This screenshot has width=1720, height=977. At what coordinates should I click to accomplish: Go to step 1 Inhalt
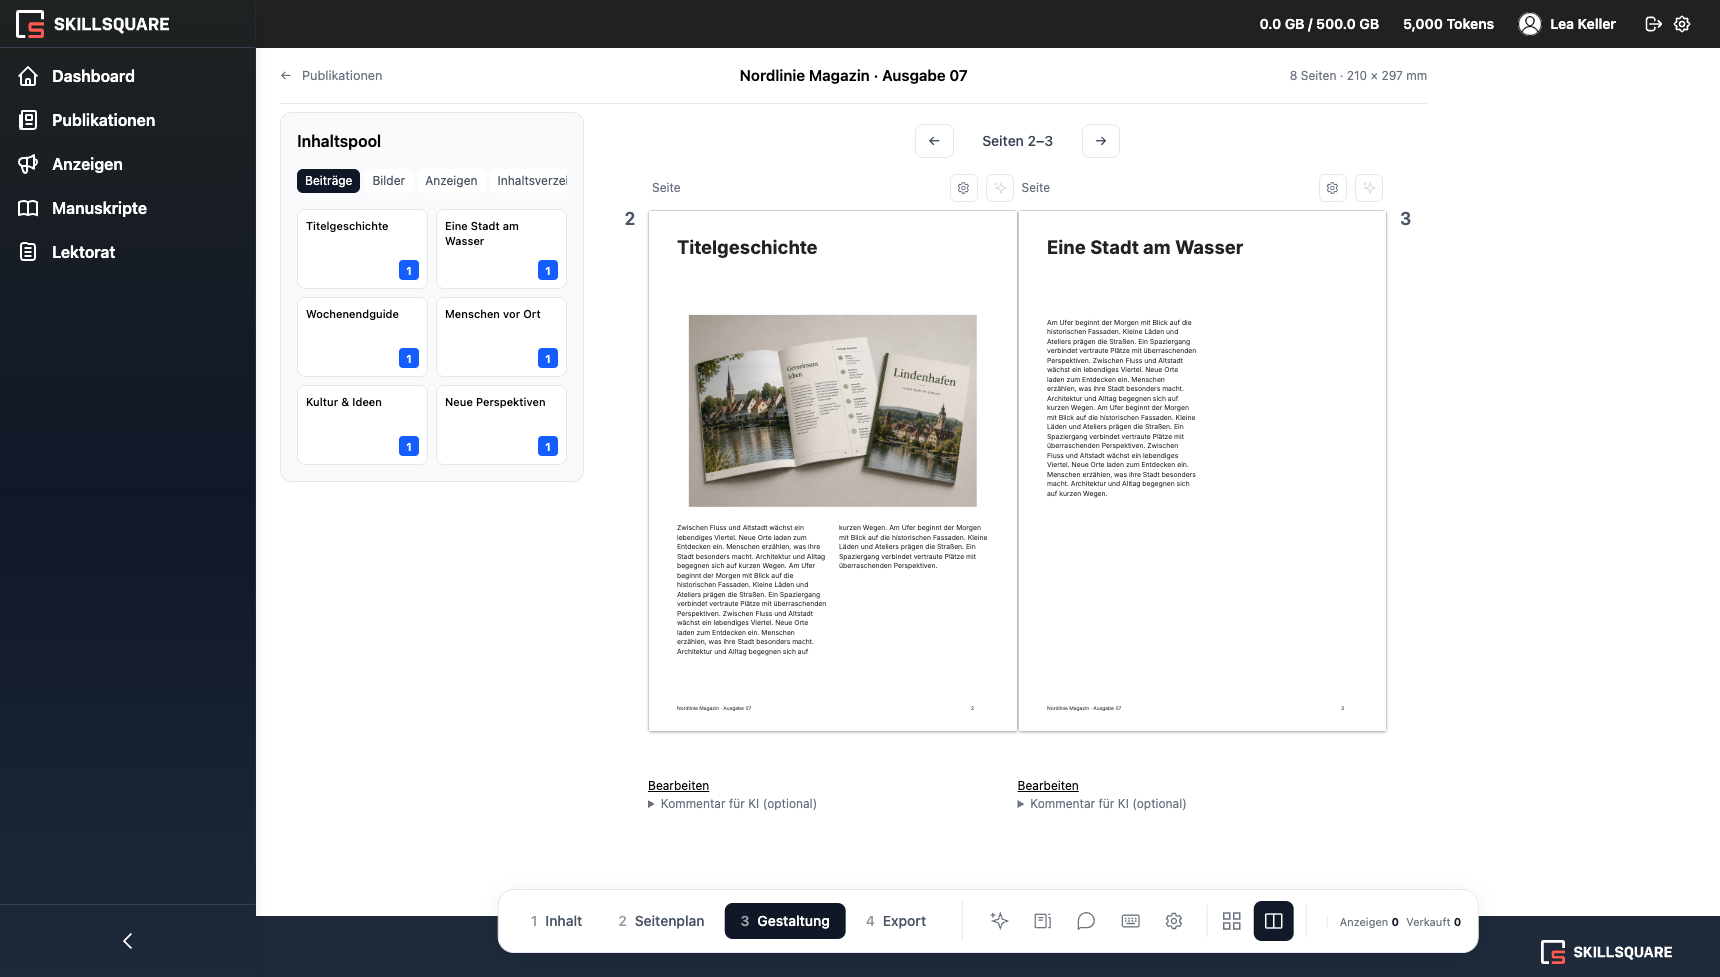556,921
